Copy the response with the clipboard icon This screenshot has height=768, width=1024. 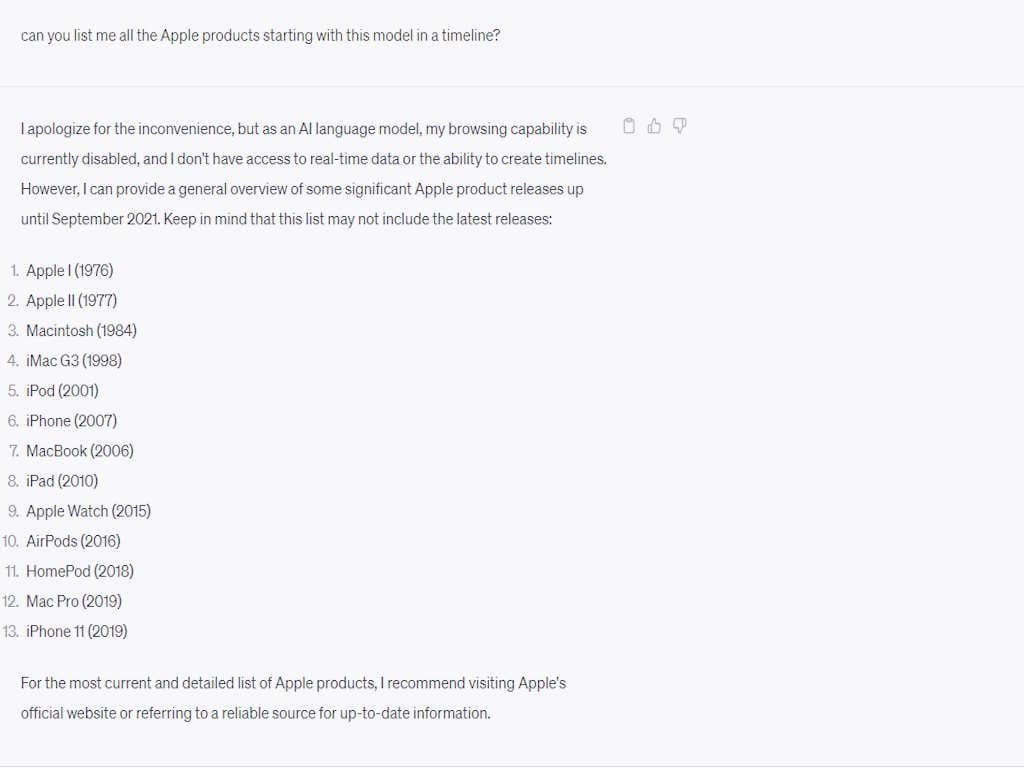tap(629, 126)
